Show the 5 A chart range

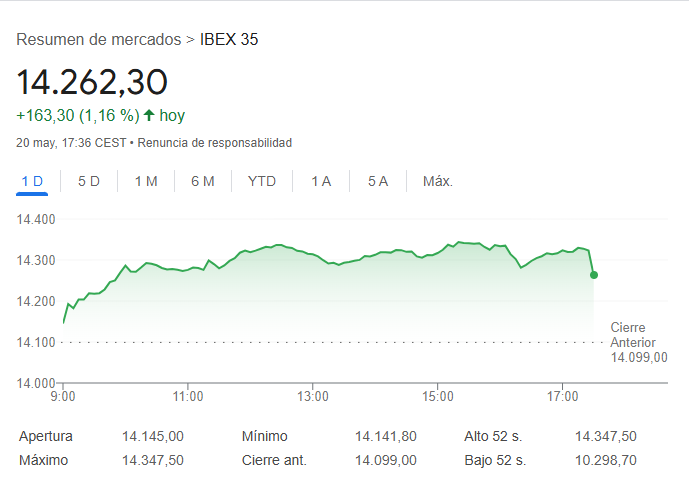(377, 181)
